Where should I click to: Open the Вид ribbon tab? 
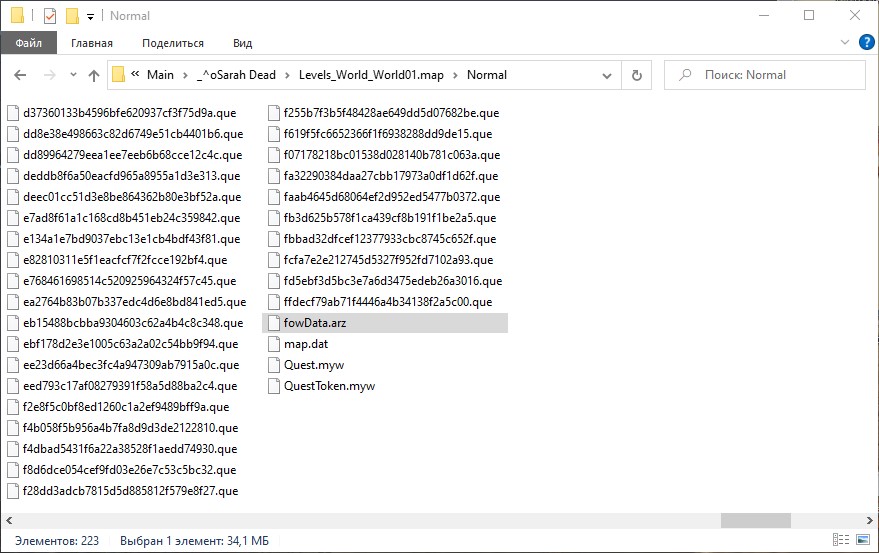(242, 43)
